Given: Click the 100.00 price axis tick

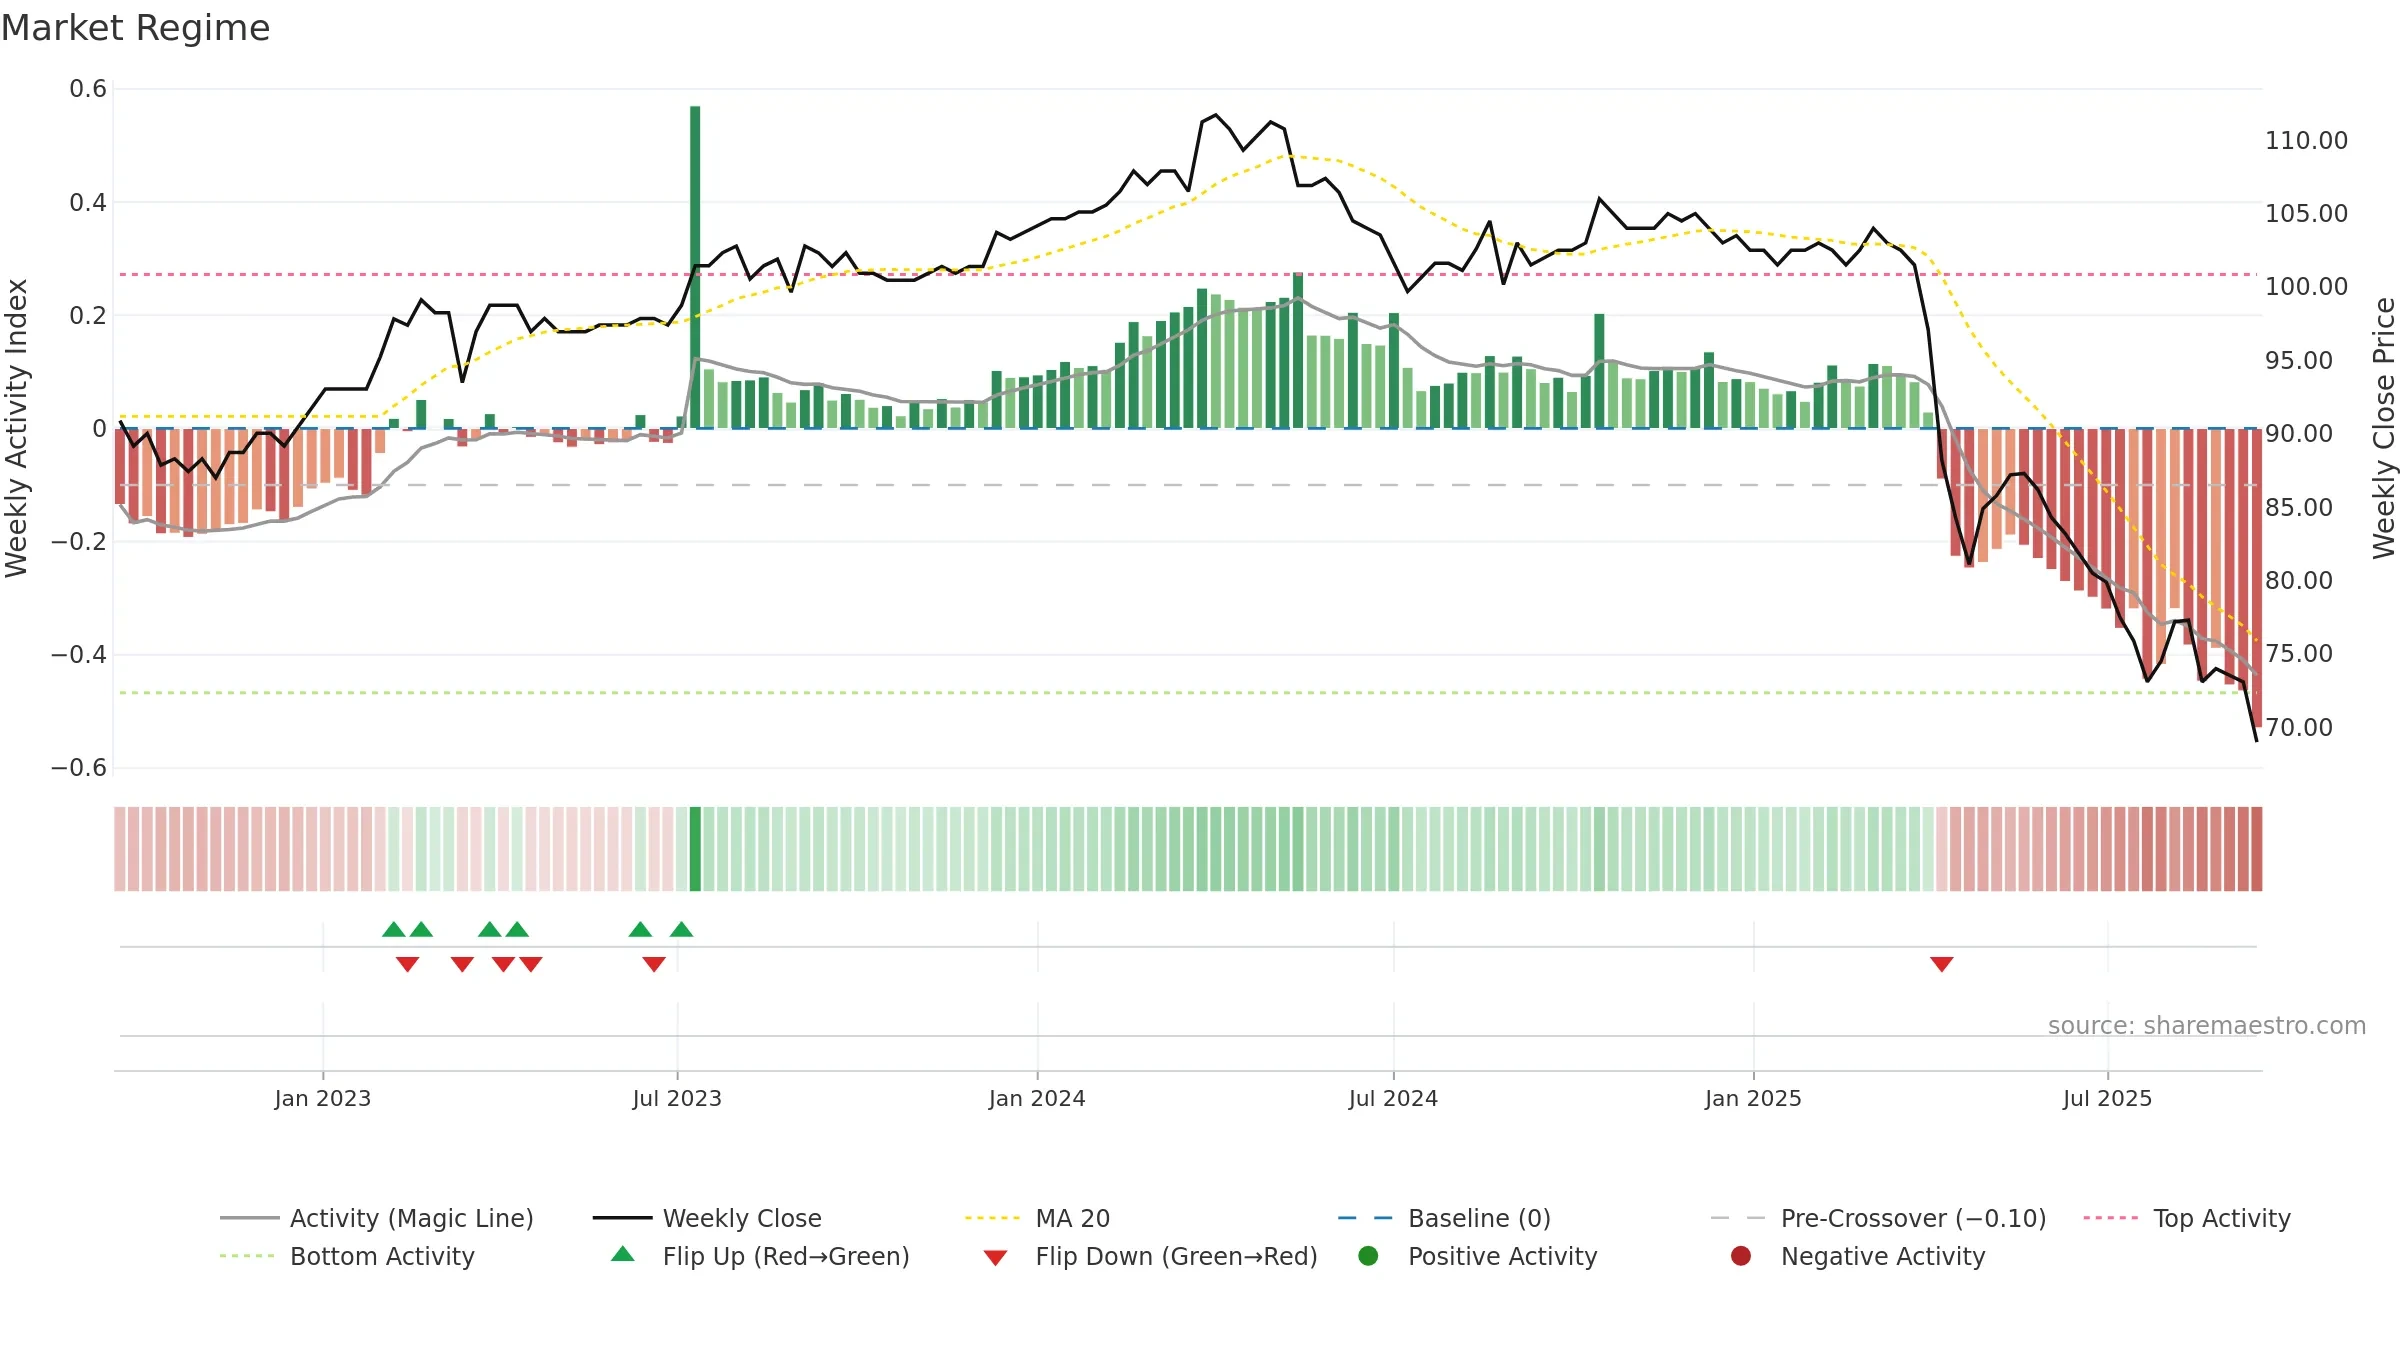Looking at the screenshot, I should 2306,286.
